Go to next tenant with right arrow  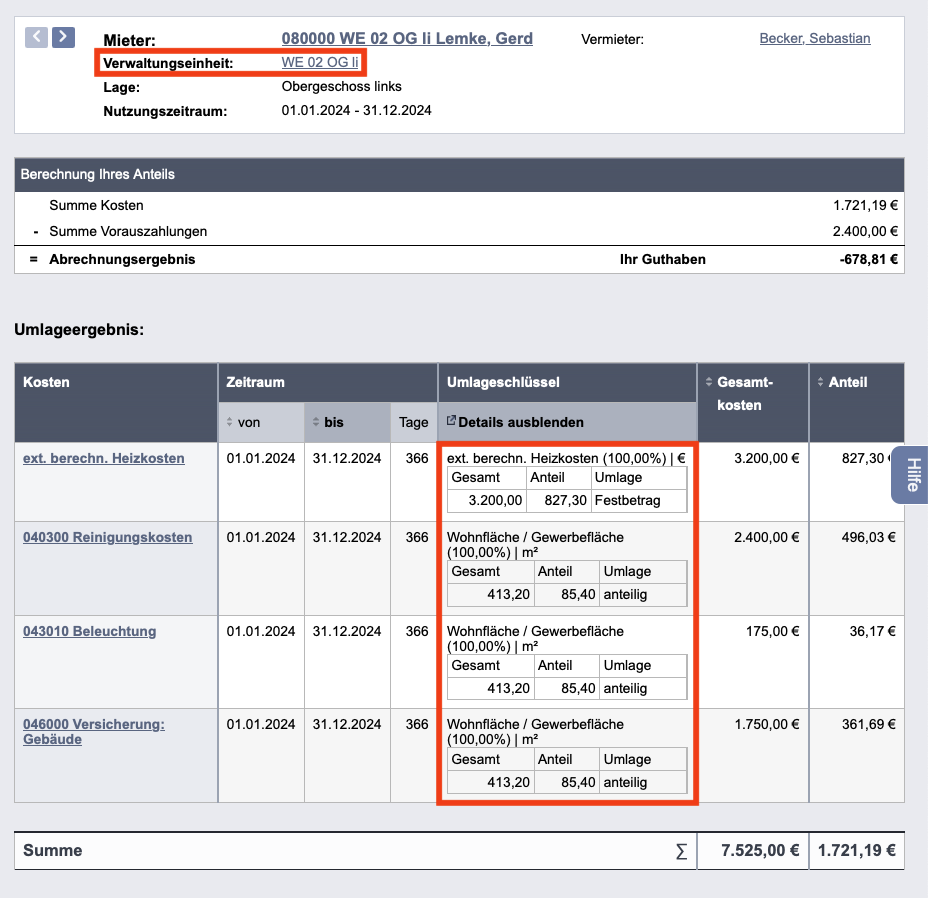pyautogui.click(x=63, y=37)
